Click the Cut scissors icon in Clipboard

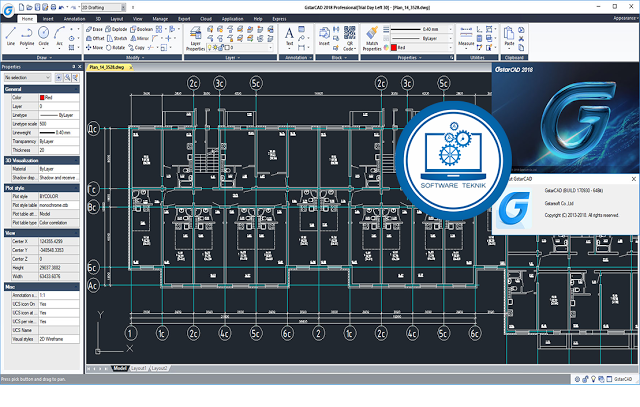pos(521,38)
